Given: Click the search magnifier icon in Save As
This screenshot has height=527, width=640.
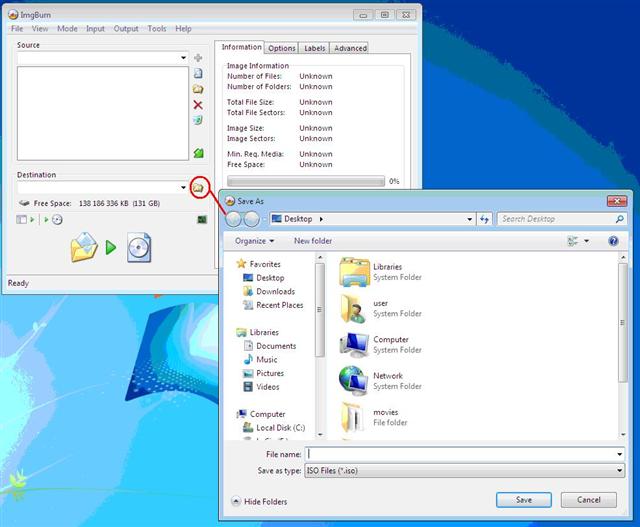Looking at the screenshot, I should (x=619, y=219).
